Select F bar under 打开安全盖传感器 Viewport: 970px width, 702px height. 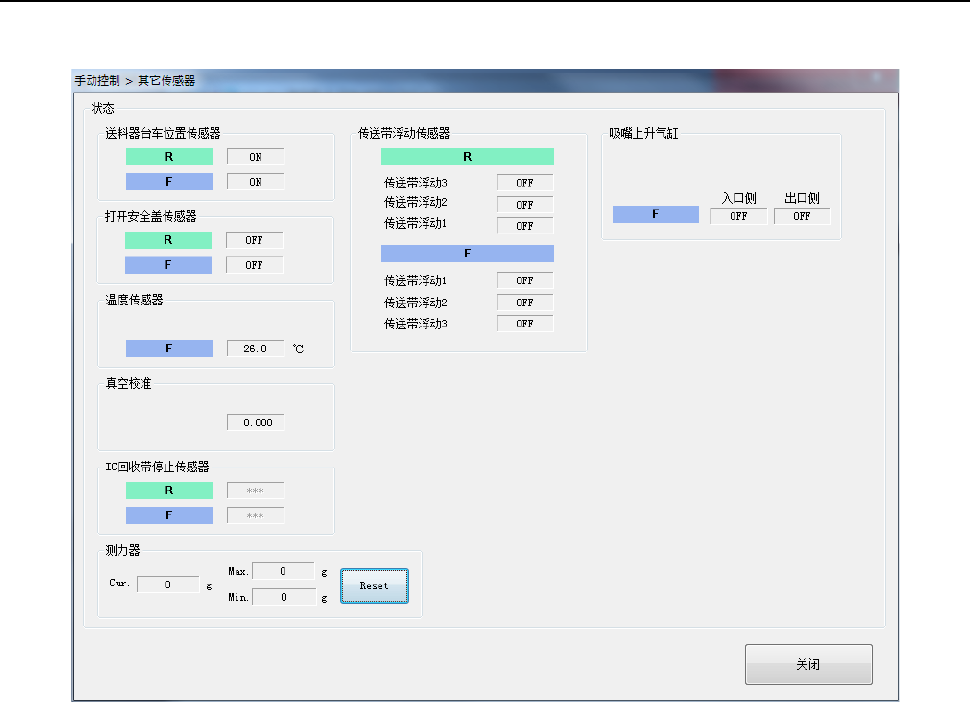point(168,265)
